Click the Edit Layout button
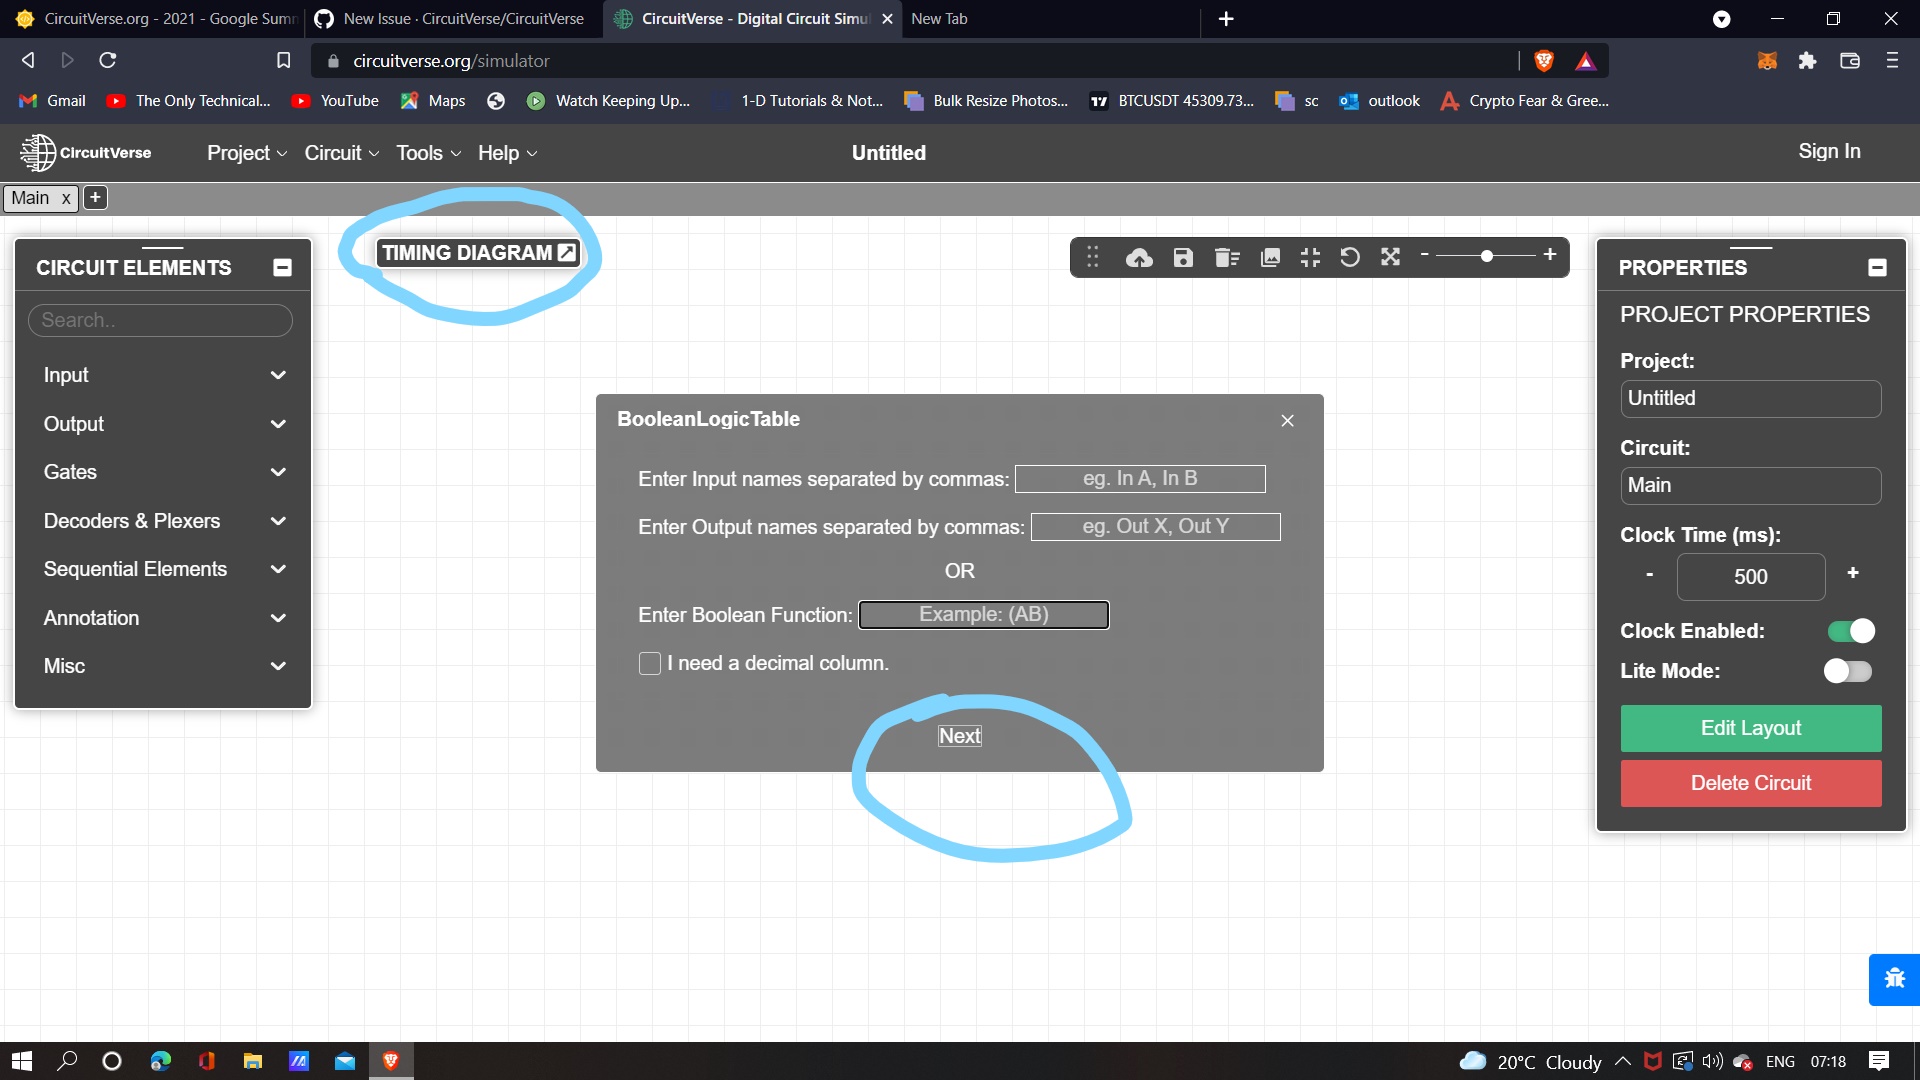The width and height of the screenshot is (1920, 1080). tap(1750, 728)
